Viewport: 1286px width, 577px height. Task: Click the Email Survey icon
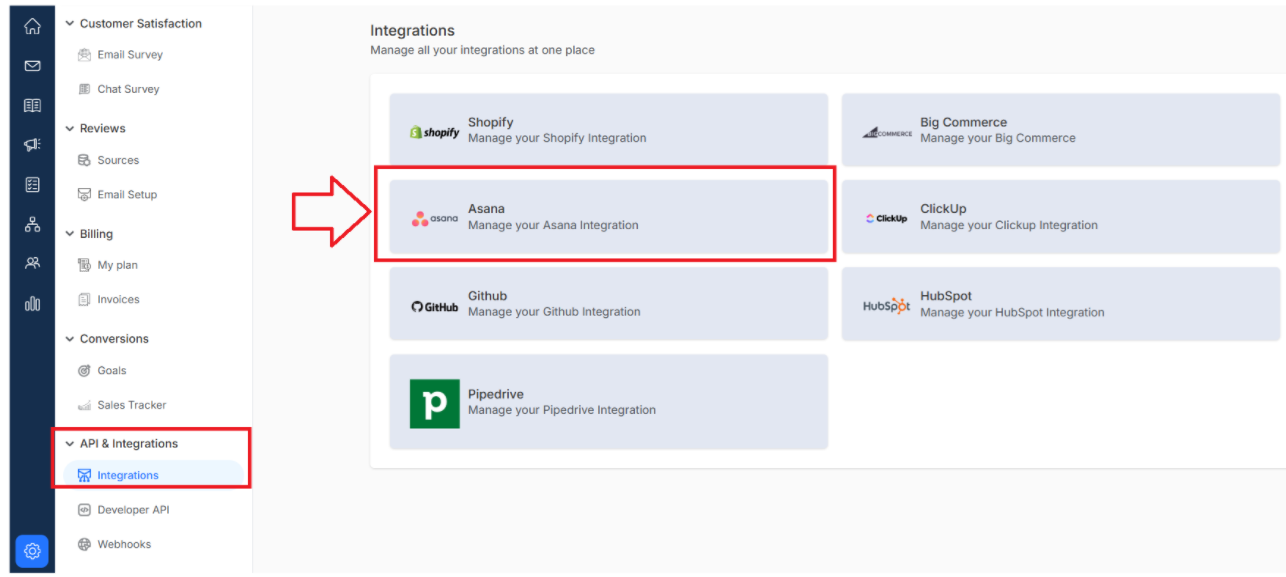pyautogui.click(x=85, y=55)
